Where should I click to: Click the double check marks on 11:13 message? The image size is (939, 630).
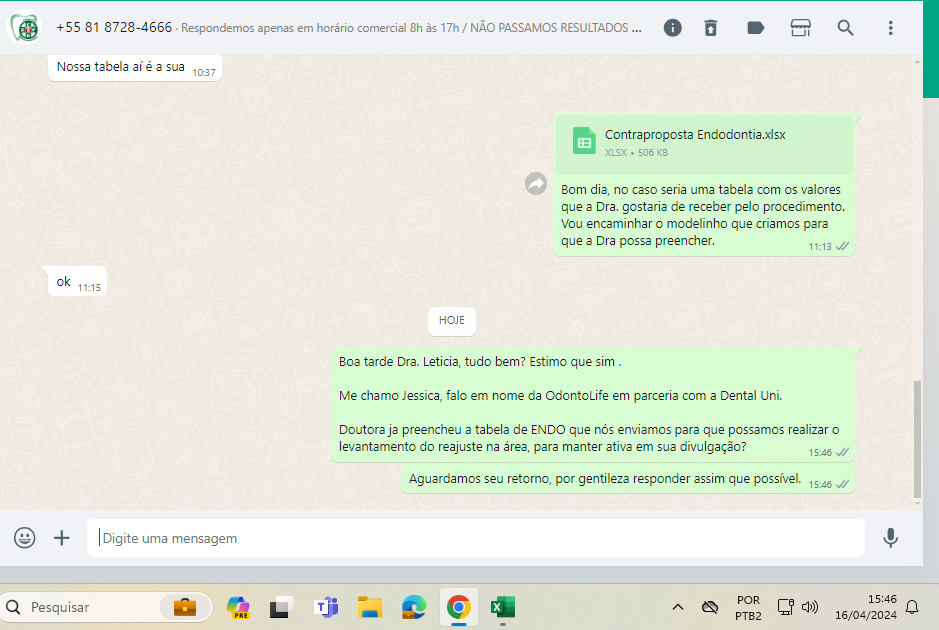843,246
